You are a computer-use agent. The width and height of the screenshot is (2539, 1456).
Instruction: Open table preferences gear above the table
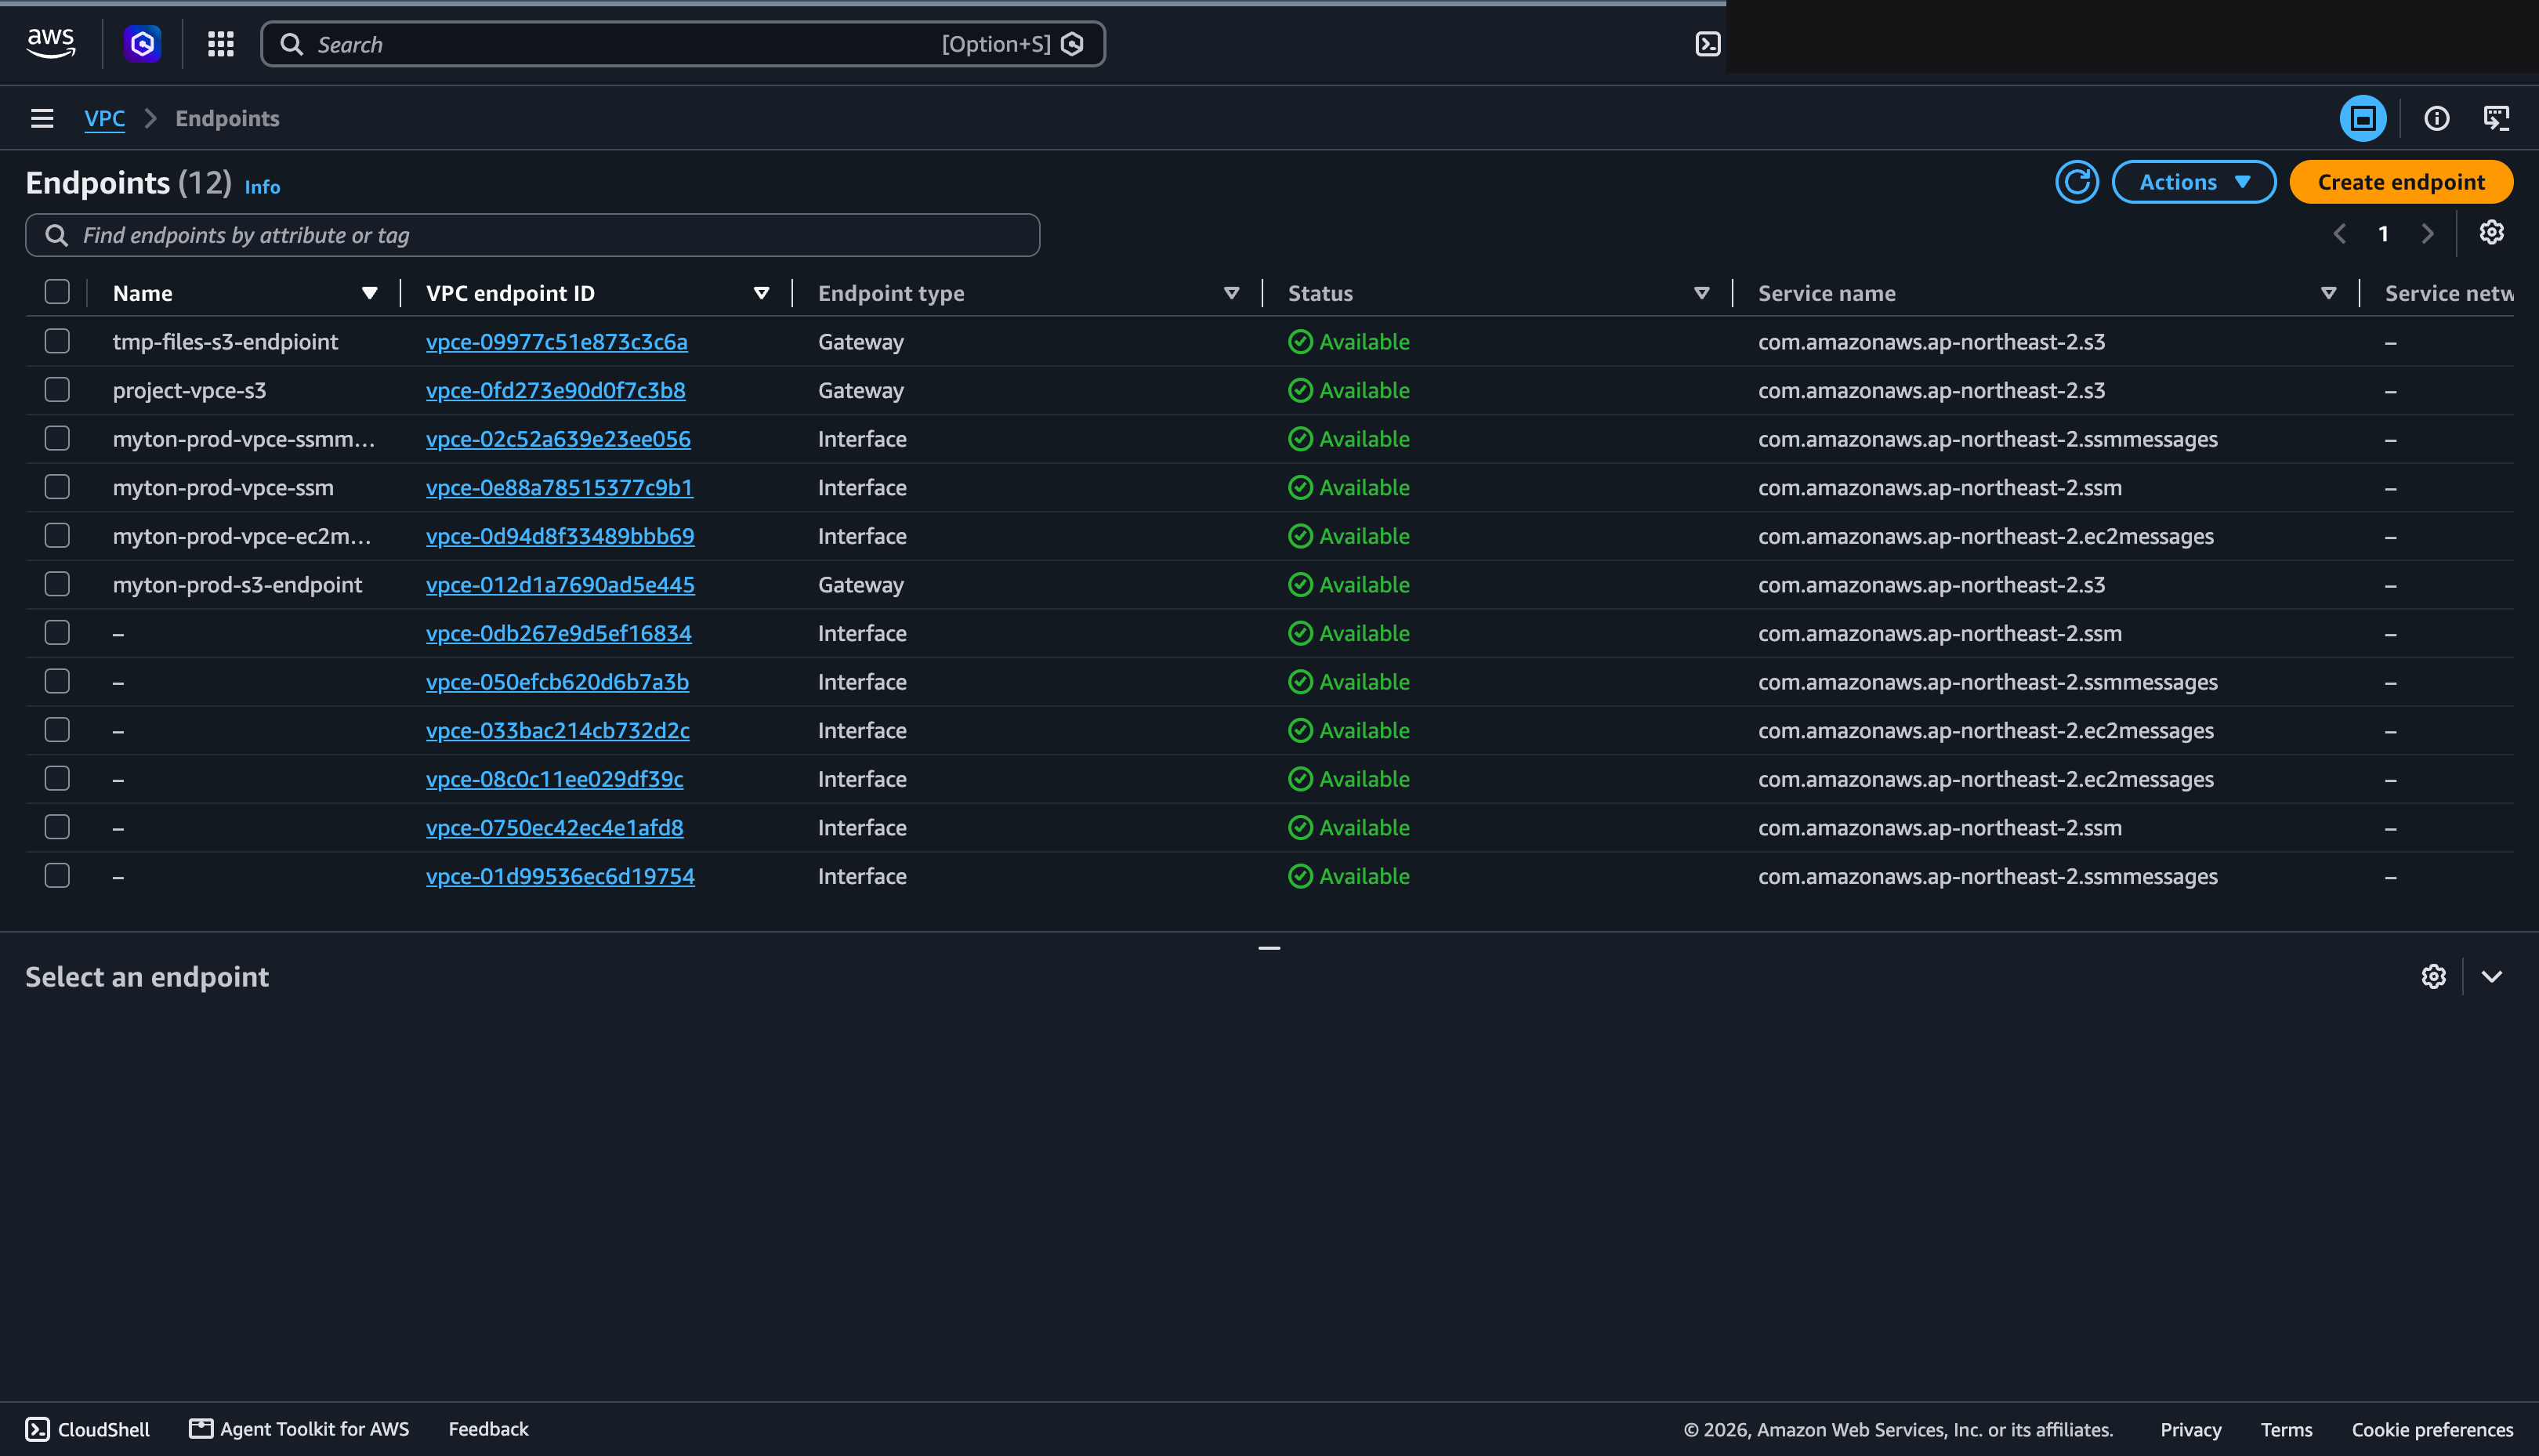click(x=2491, y=233)
